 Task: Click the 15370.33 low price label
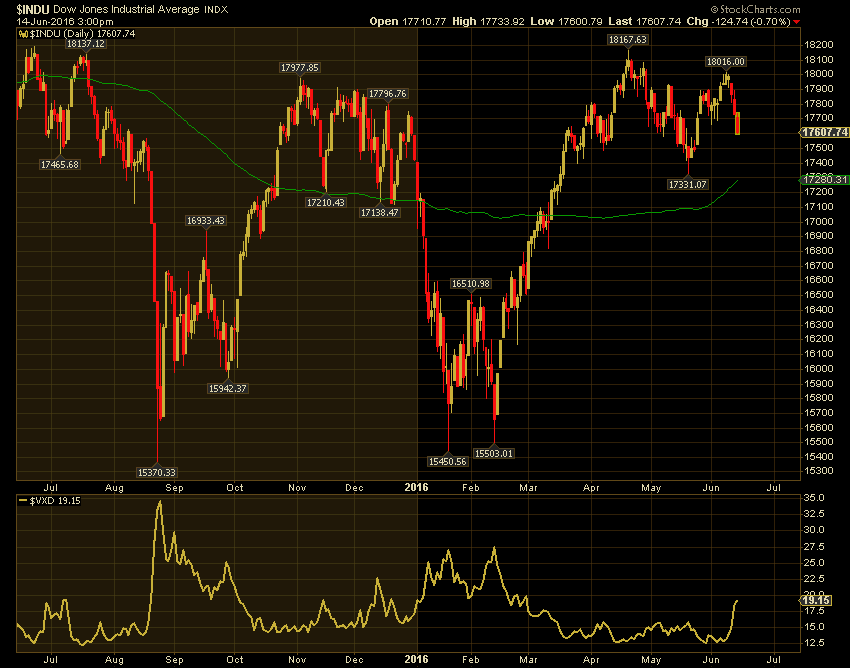pos(157,472)
